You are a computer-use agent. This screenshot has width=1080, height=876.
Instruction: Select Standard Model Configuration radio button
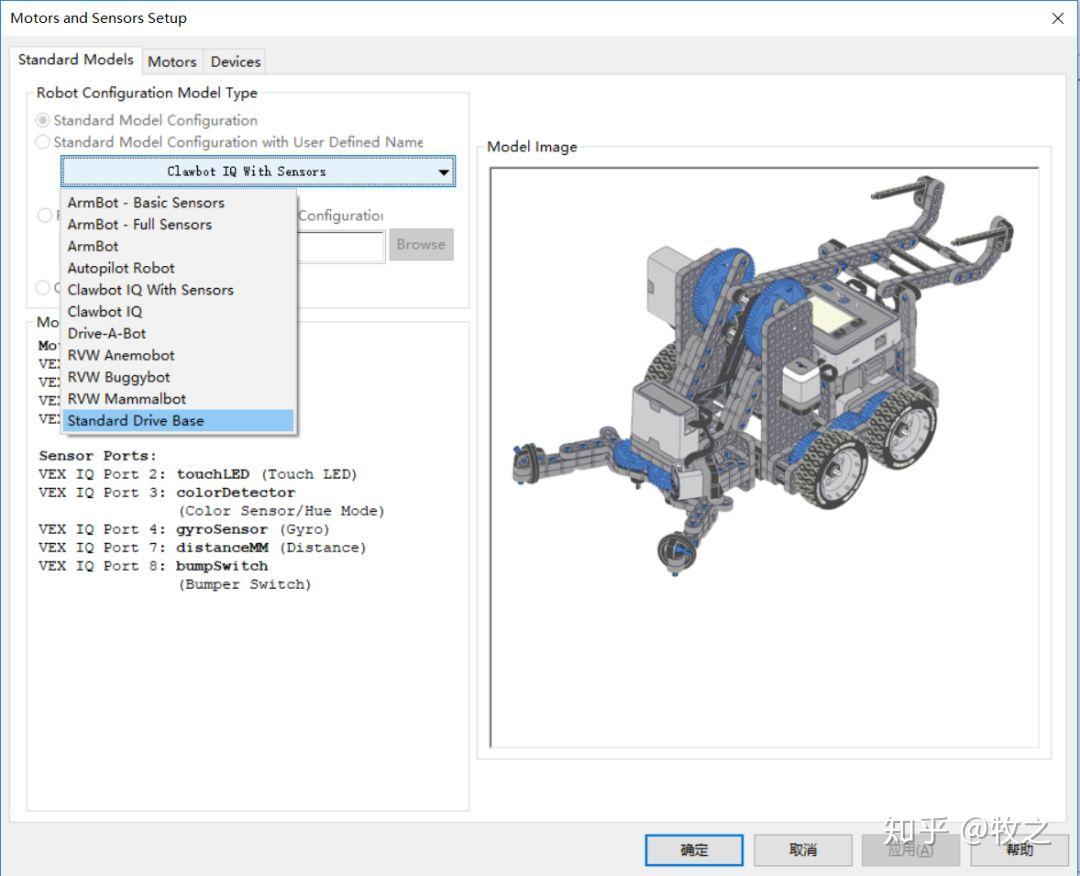pos(43,120)
